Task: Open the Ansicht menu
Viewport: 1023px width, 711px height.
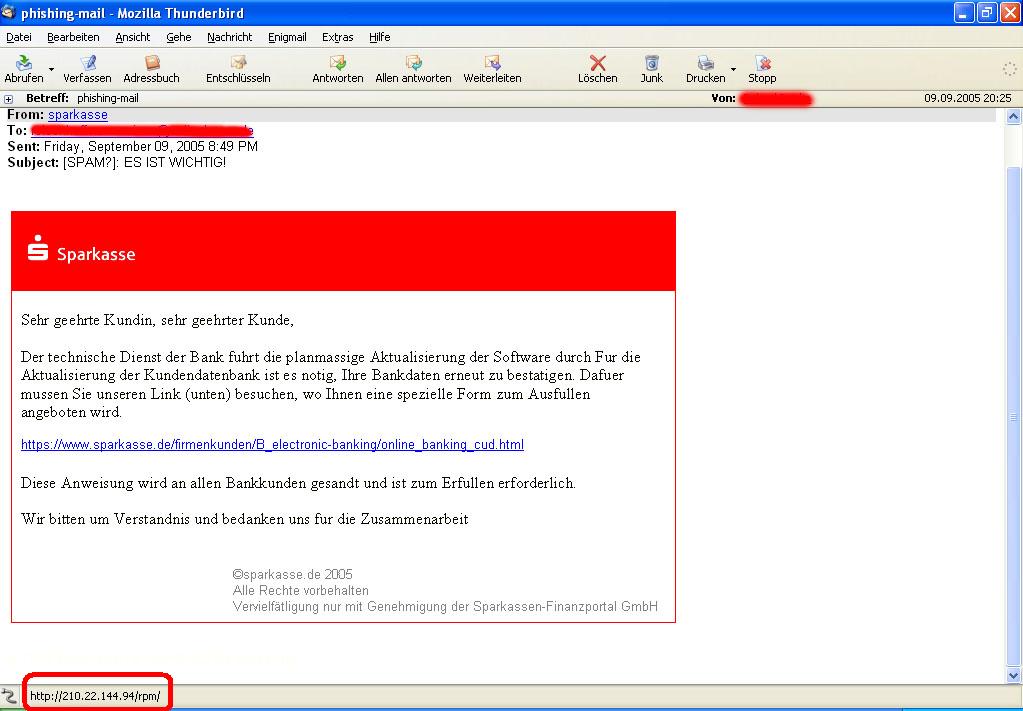Action: (x=132, y=37)
